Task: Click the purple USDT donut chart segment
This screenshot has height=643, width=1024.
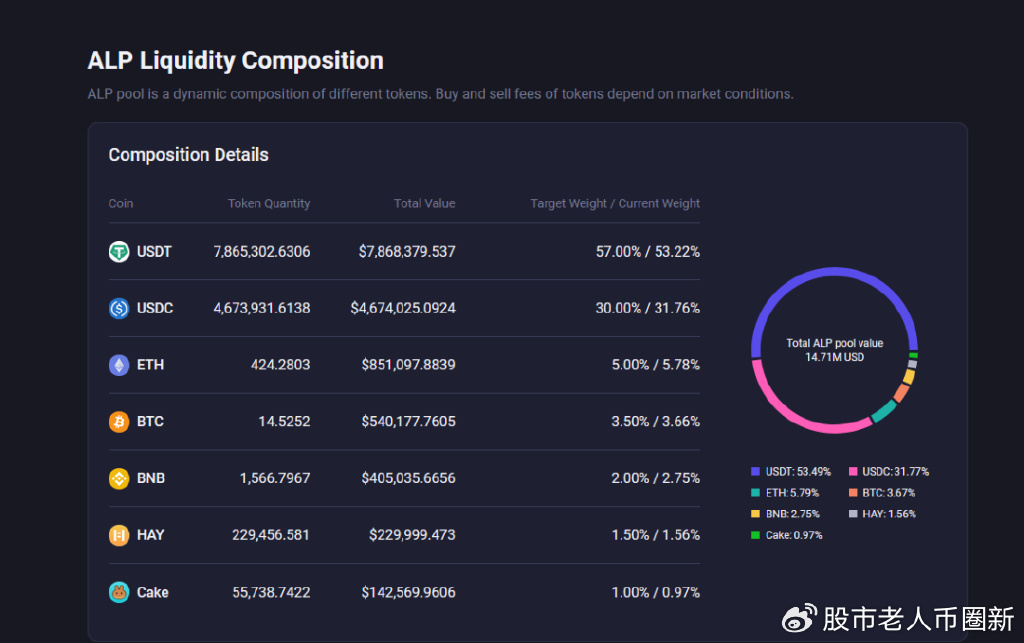Action: pyautogui.click(x=835, y=272)
